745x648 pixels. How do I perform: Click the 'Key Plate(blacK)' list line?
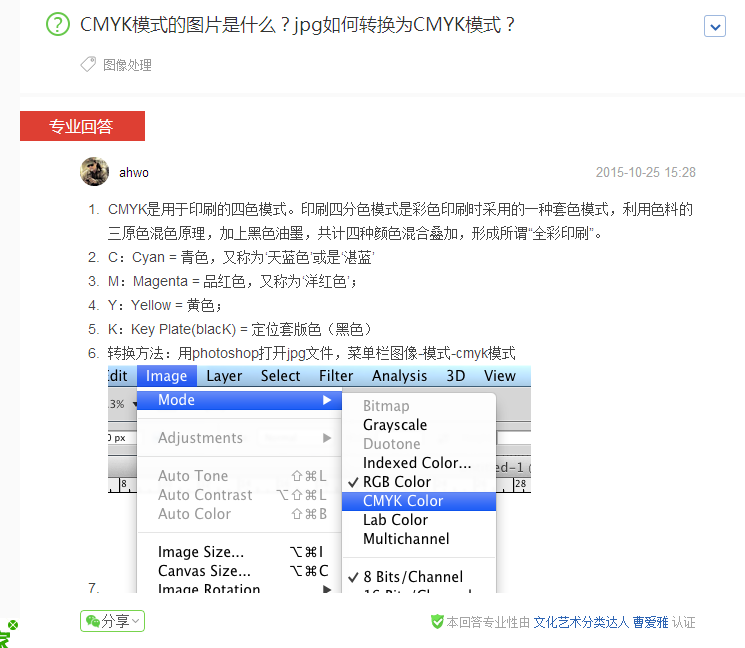point(239,329)
